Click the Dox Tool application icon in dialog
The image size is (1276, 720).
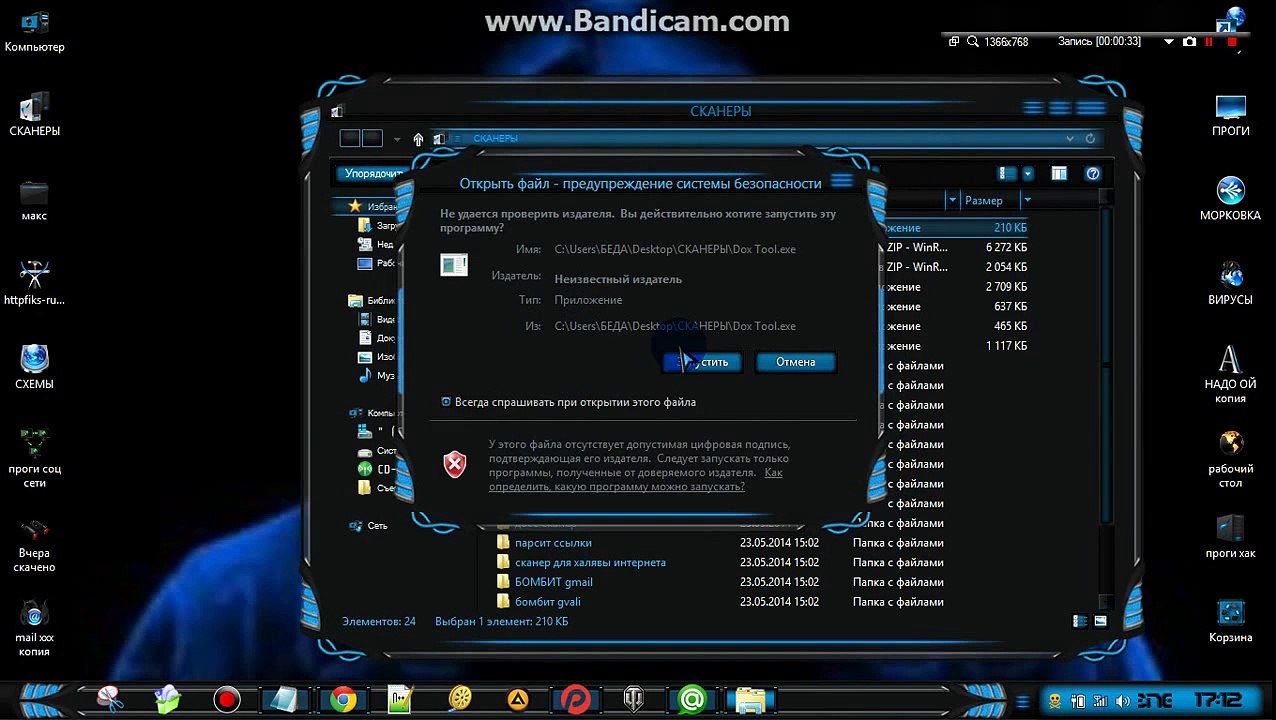coord(454,265)
